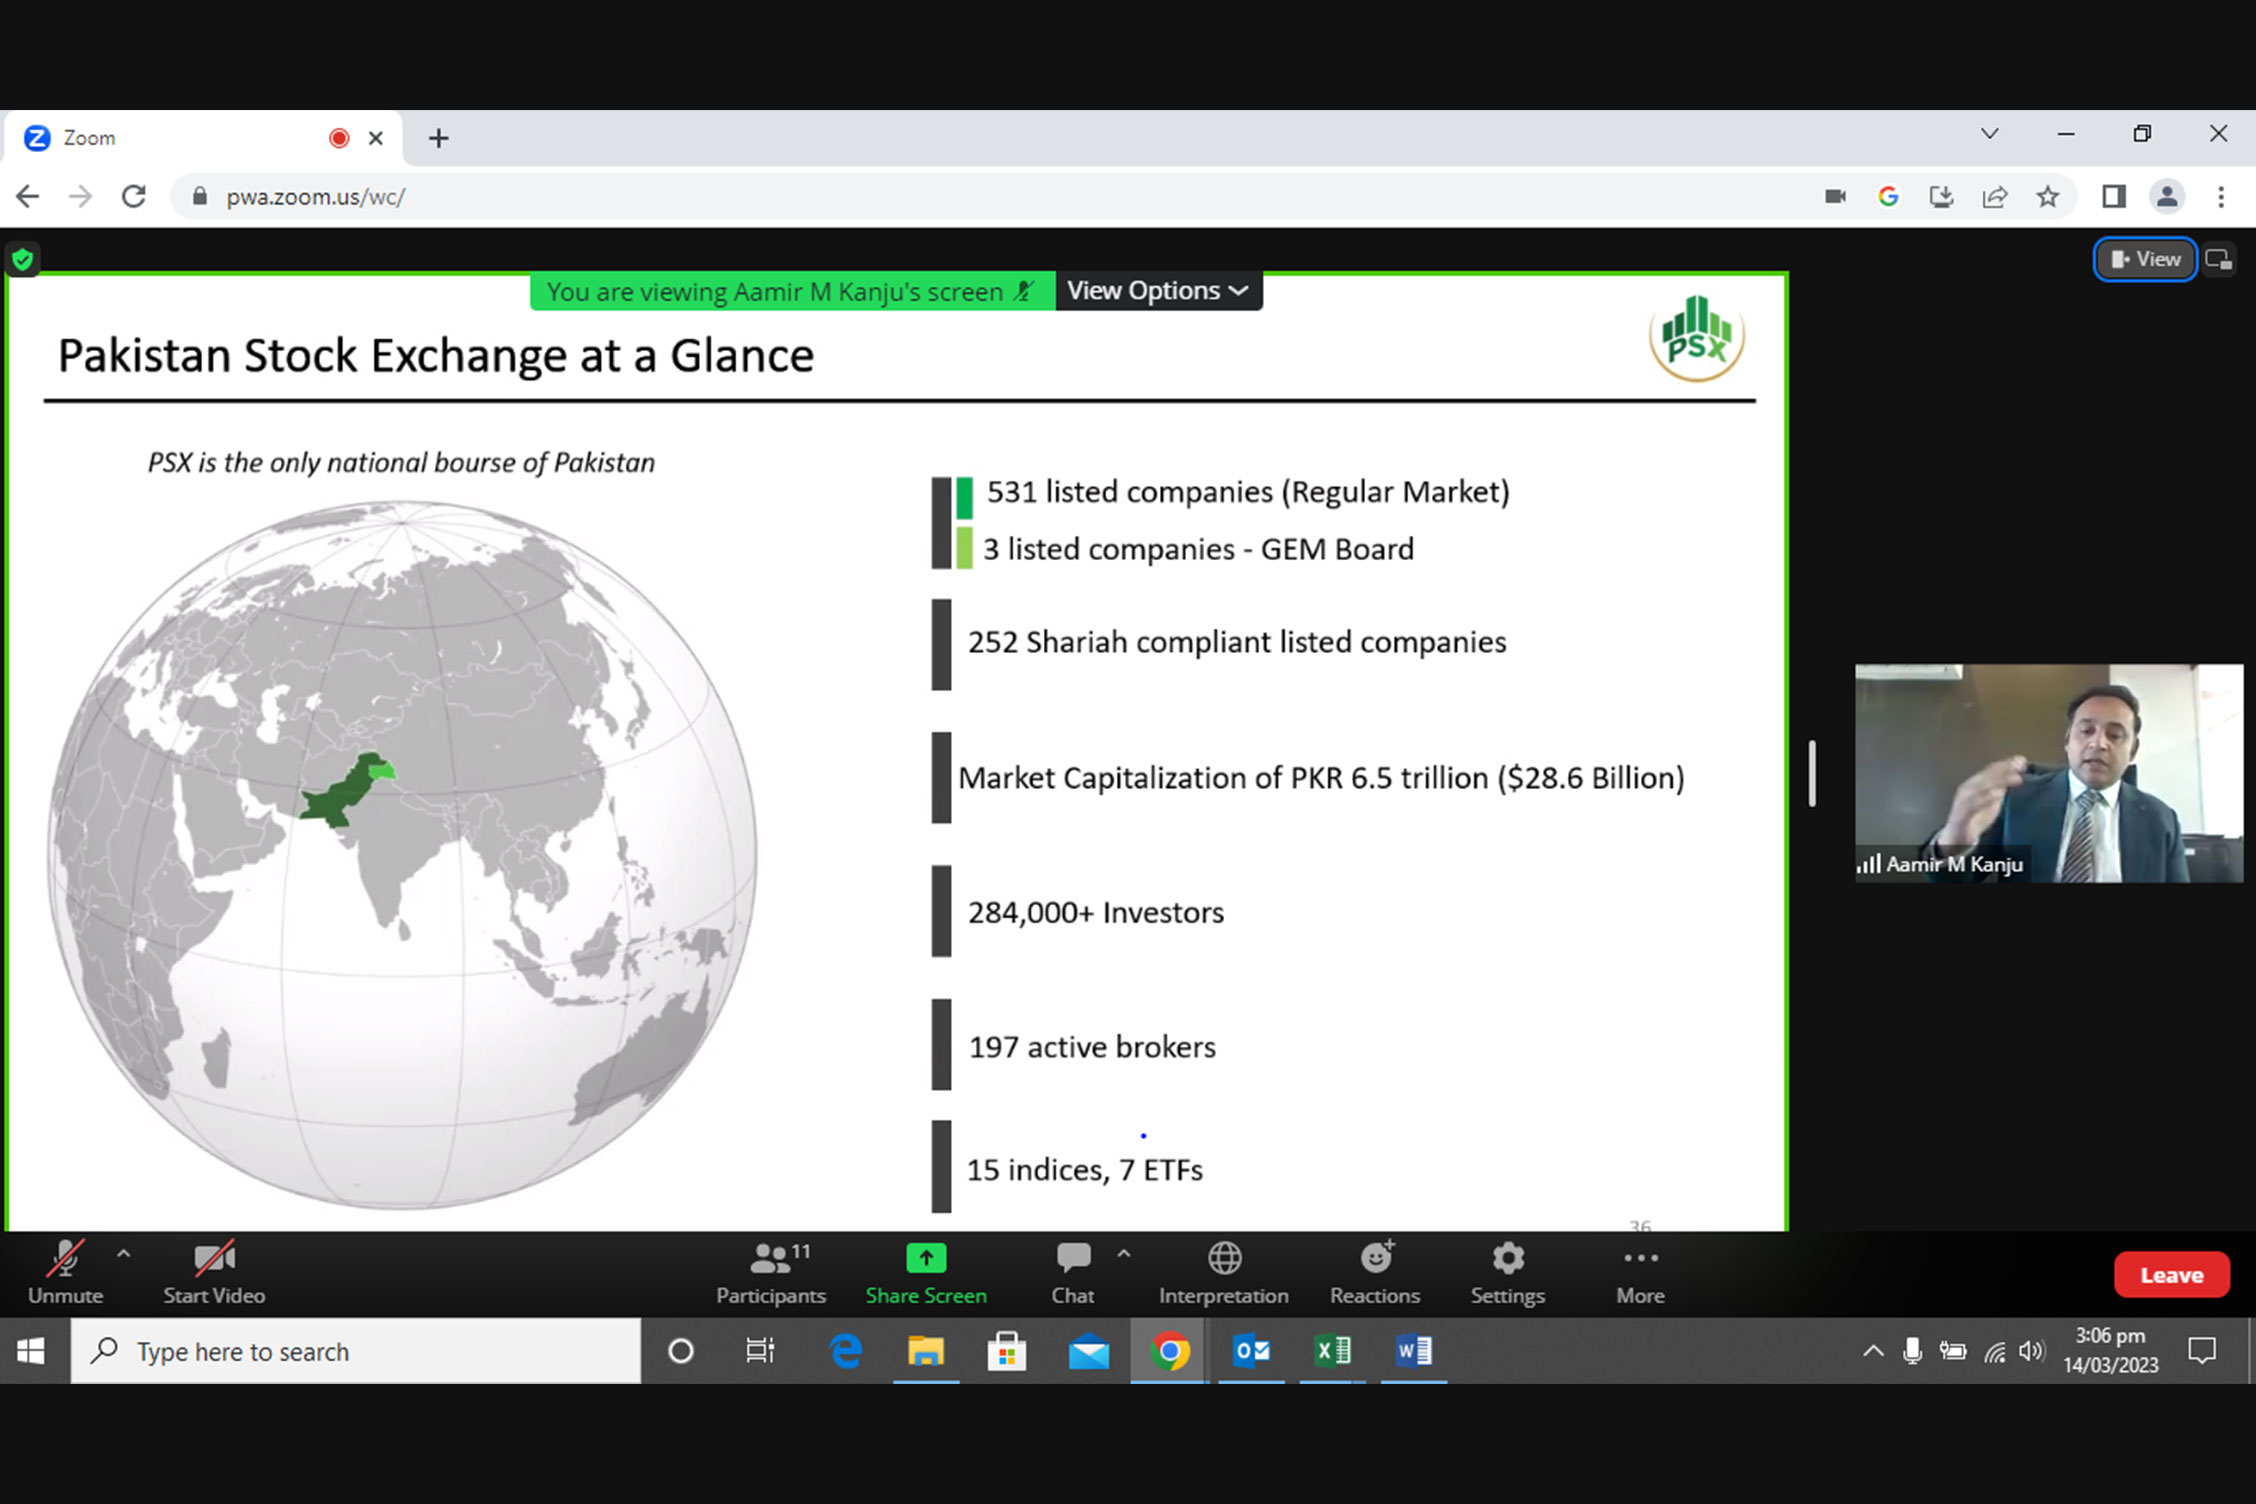The image size is (2256, 1504).
Task: Switch to Chrome on taskbar
Action: [x=1169, y=1351]
